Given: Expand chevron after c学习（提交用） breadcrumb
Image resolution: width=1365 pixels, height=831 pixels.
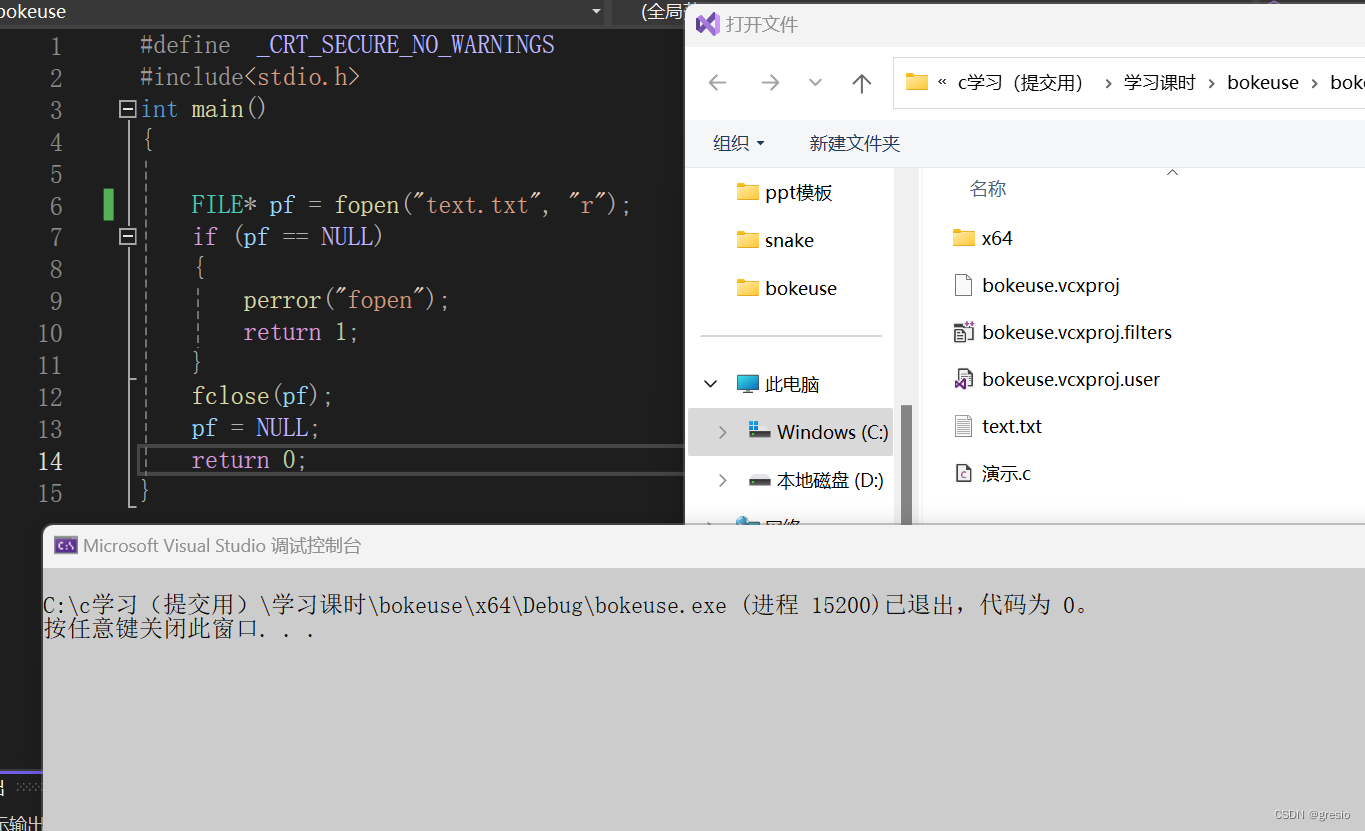Looking at the screenshot, I should click(x=1108, y=83).
